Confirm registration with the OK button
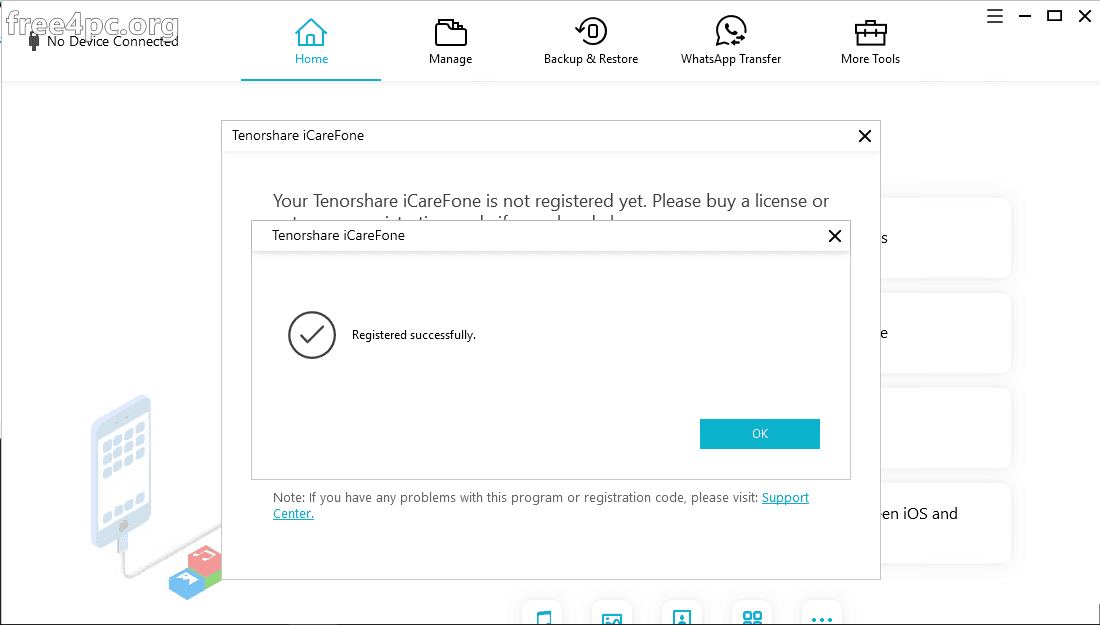Image resolution: width=1100 pixels, height=625 pixels. point(760,434)
